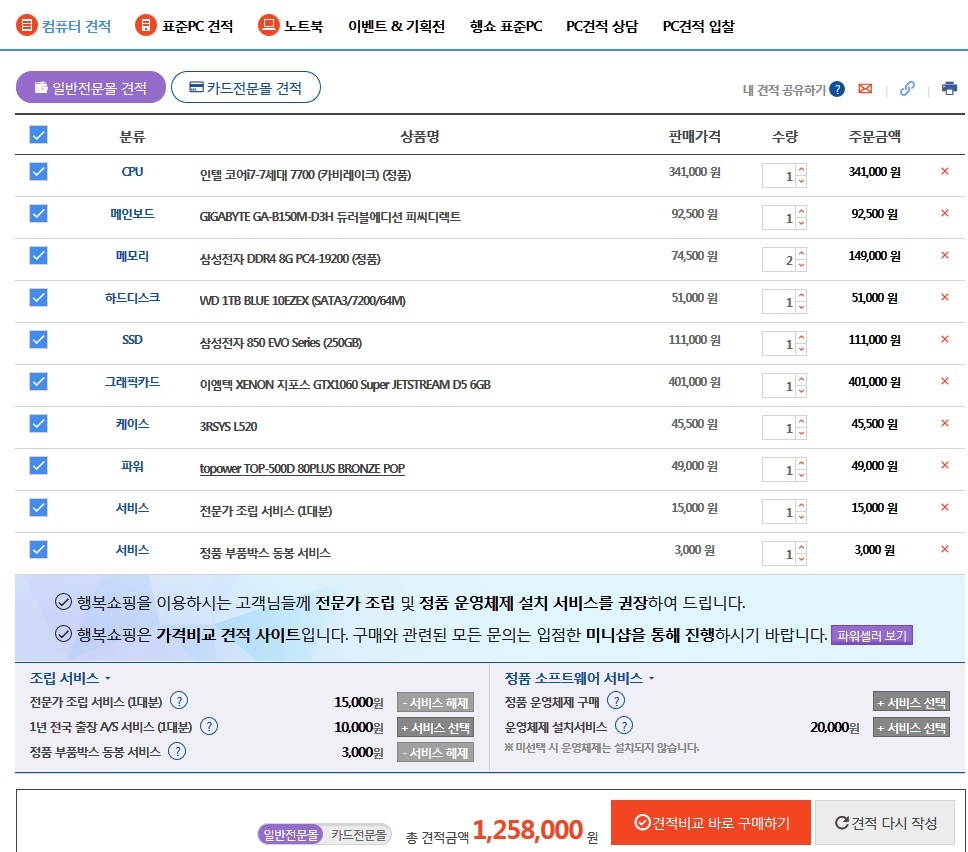968x852 pixels.
Task: Delete the 그래픽카드 item using red X
Action: 944,382
